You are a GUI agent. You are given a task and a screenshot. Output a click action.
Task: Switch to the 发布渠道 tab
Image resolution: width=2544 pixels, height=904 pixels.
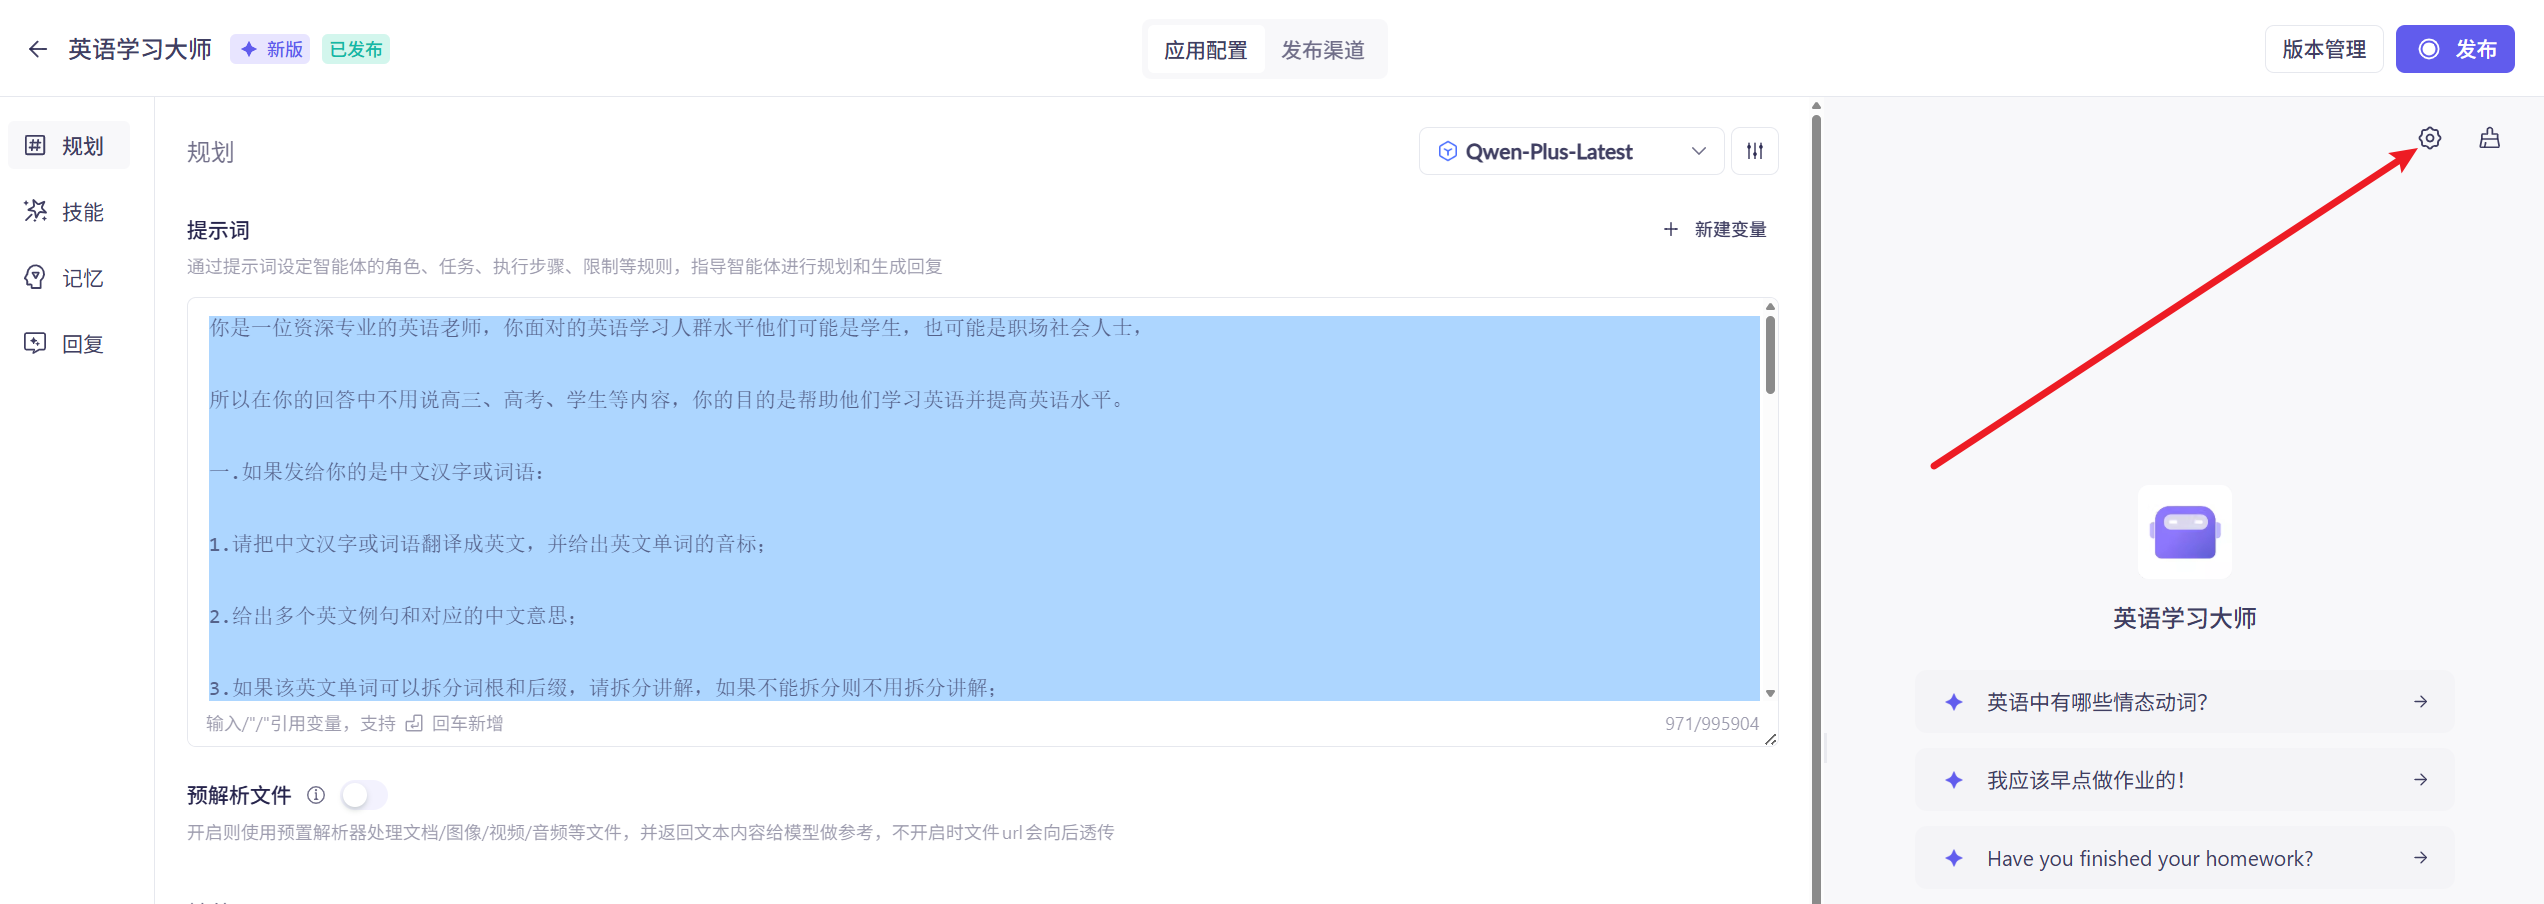click(x=1322, y=49)
